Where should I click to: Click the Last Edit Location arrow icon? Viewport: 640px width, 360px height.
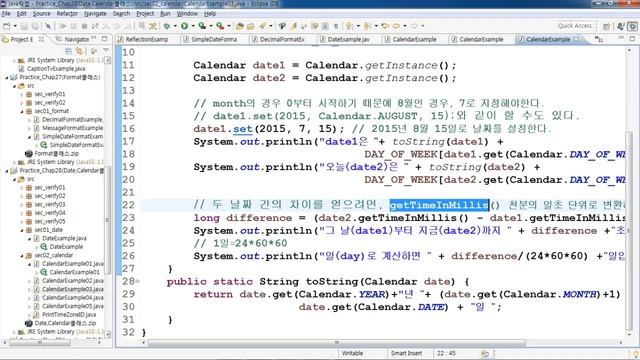point(385,26)
